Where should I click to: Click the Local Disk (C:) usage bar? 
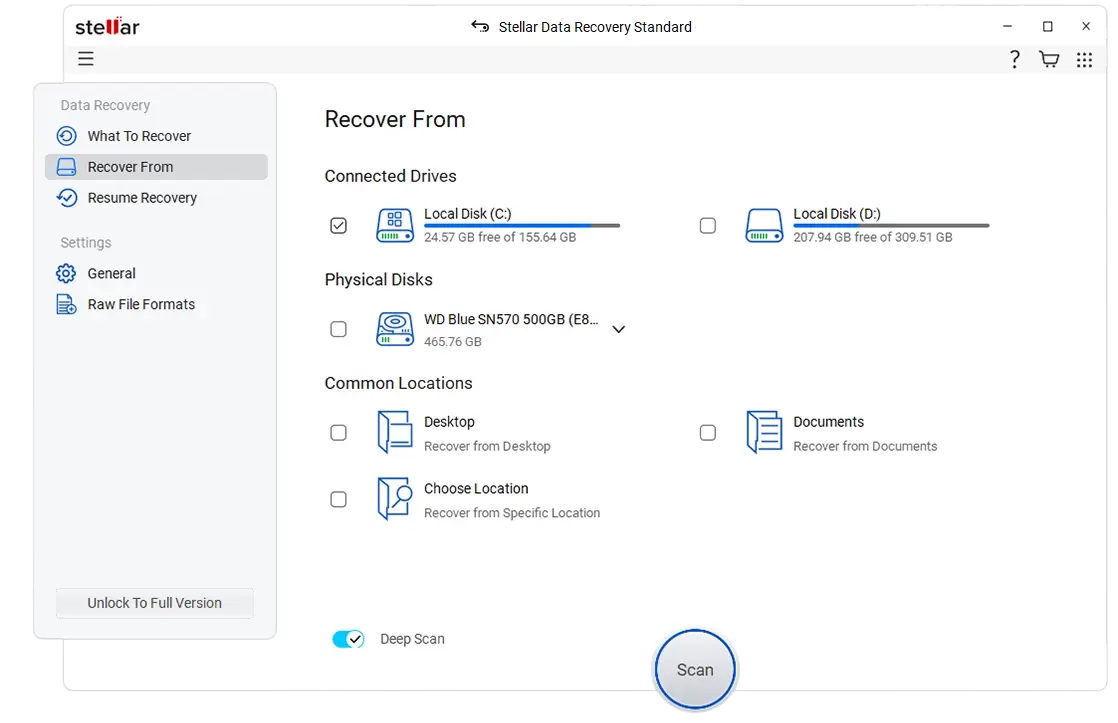pyautogui.click(x=521, y=226)
